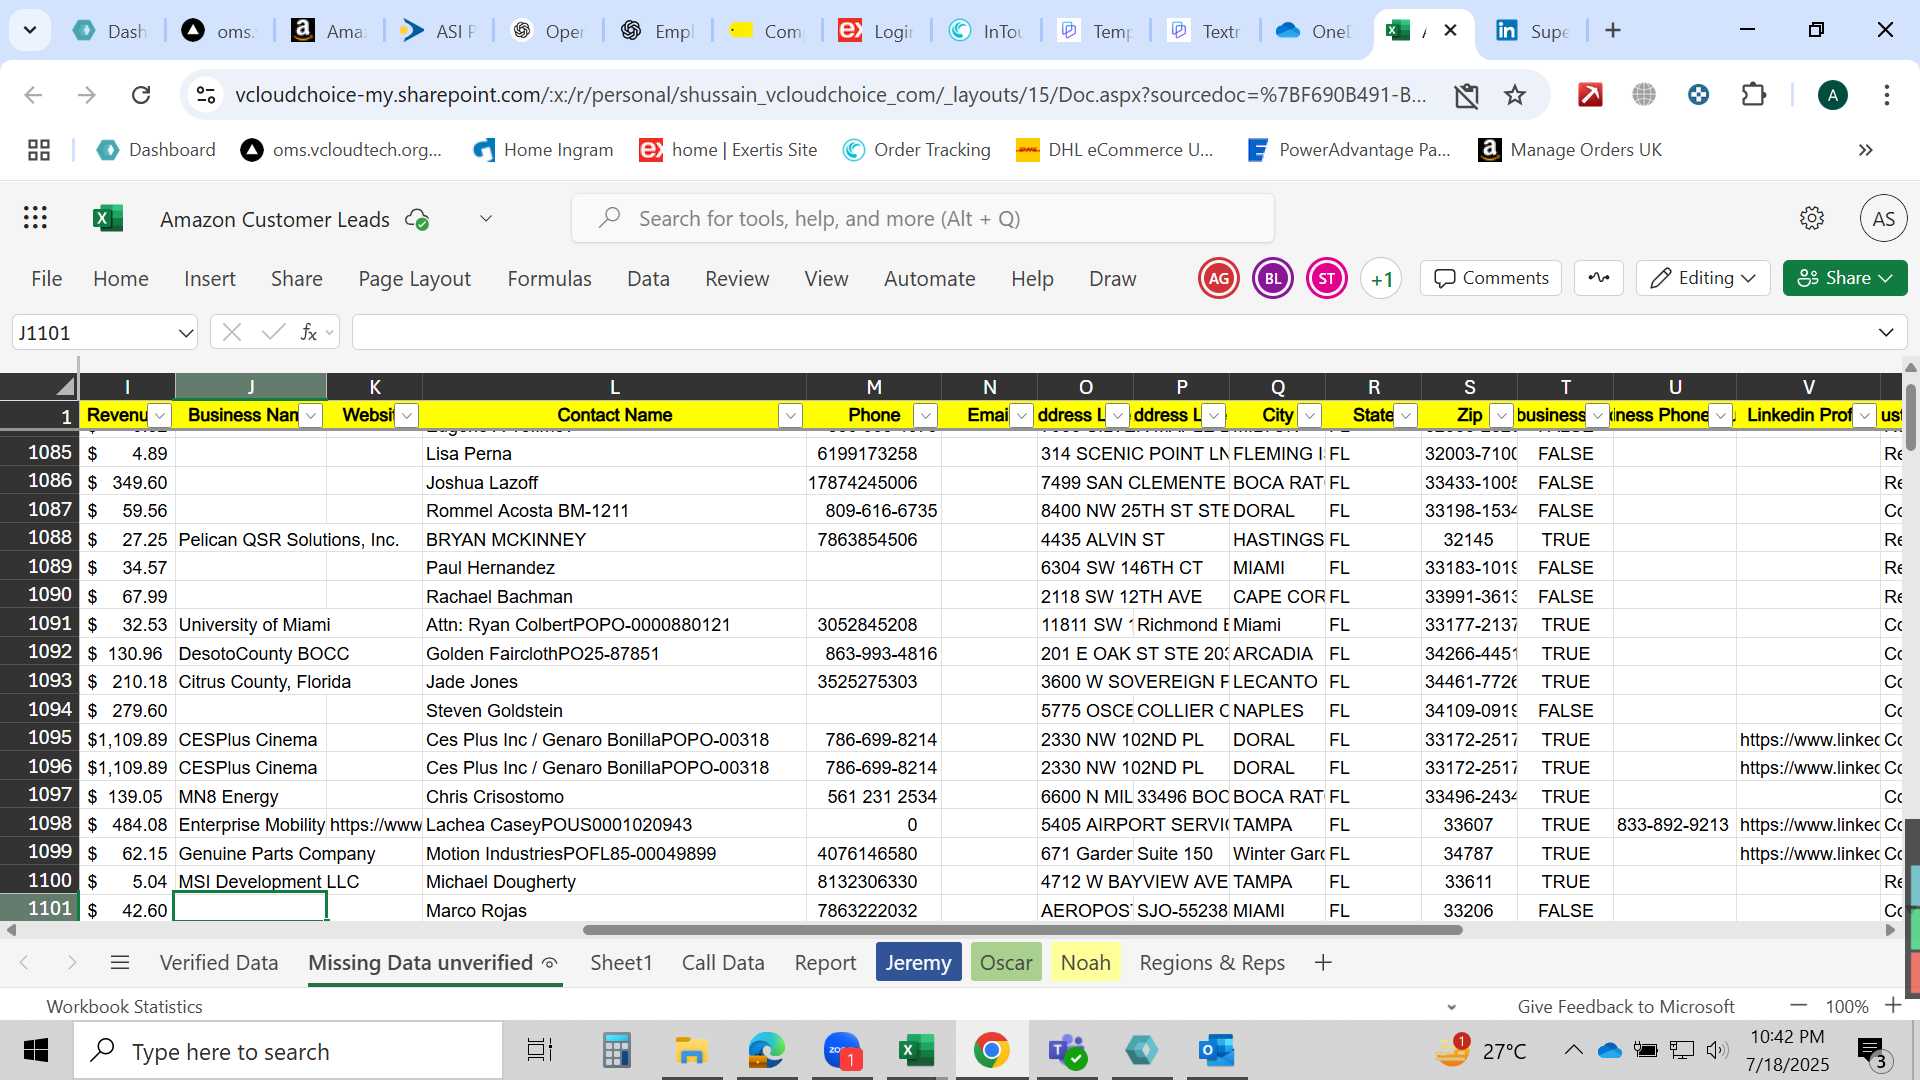
Task: Click Give Feedback to Microsoft
Action: [x=1626, y=1007]
